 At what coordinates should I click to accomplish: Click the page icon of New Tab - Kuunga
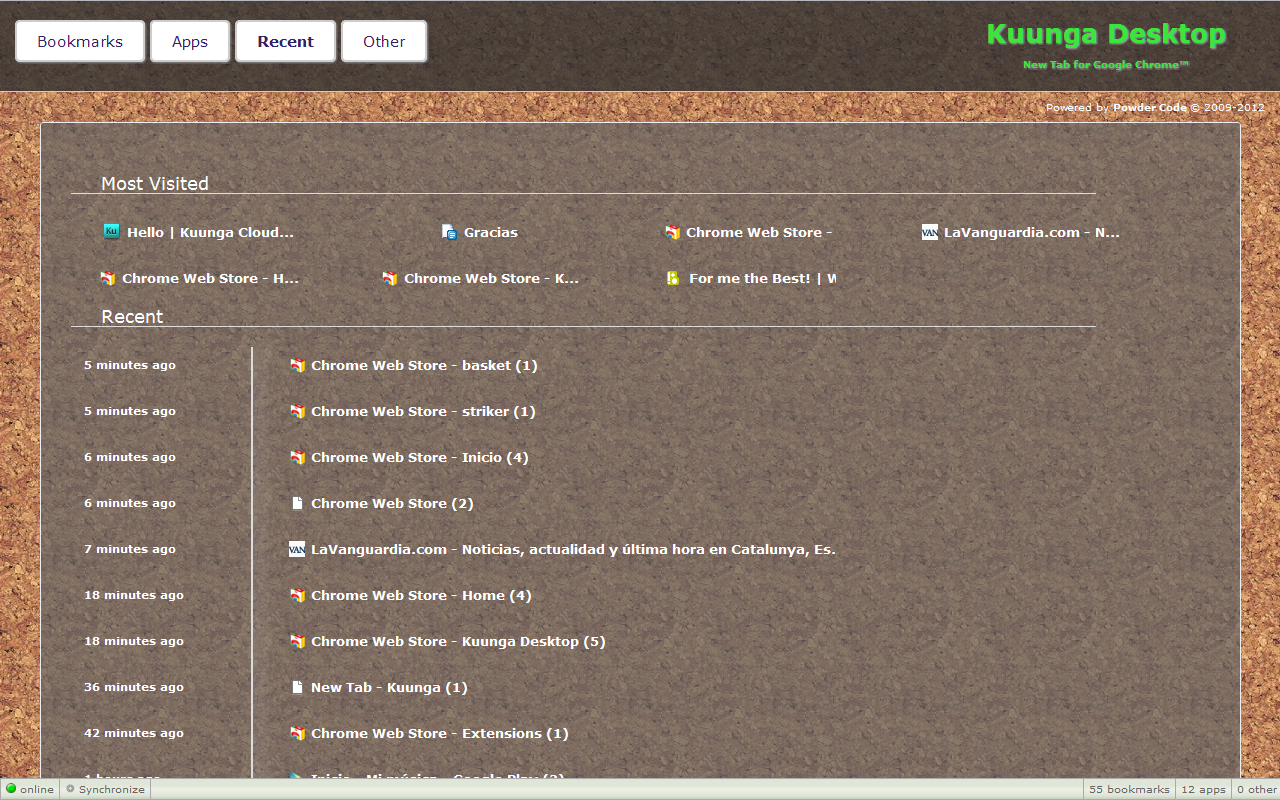pos(297,687)
